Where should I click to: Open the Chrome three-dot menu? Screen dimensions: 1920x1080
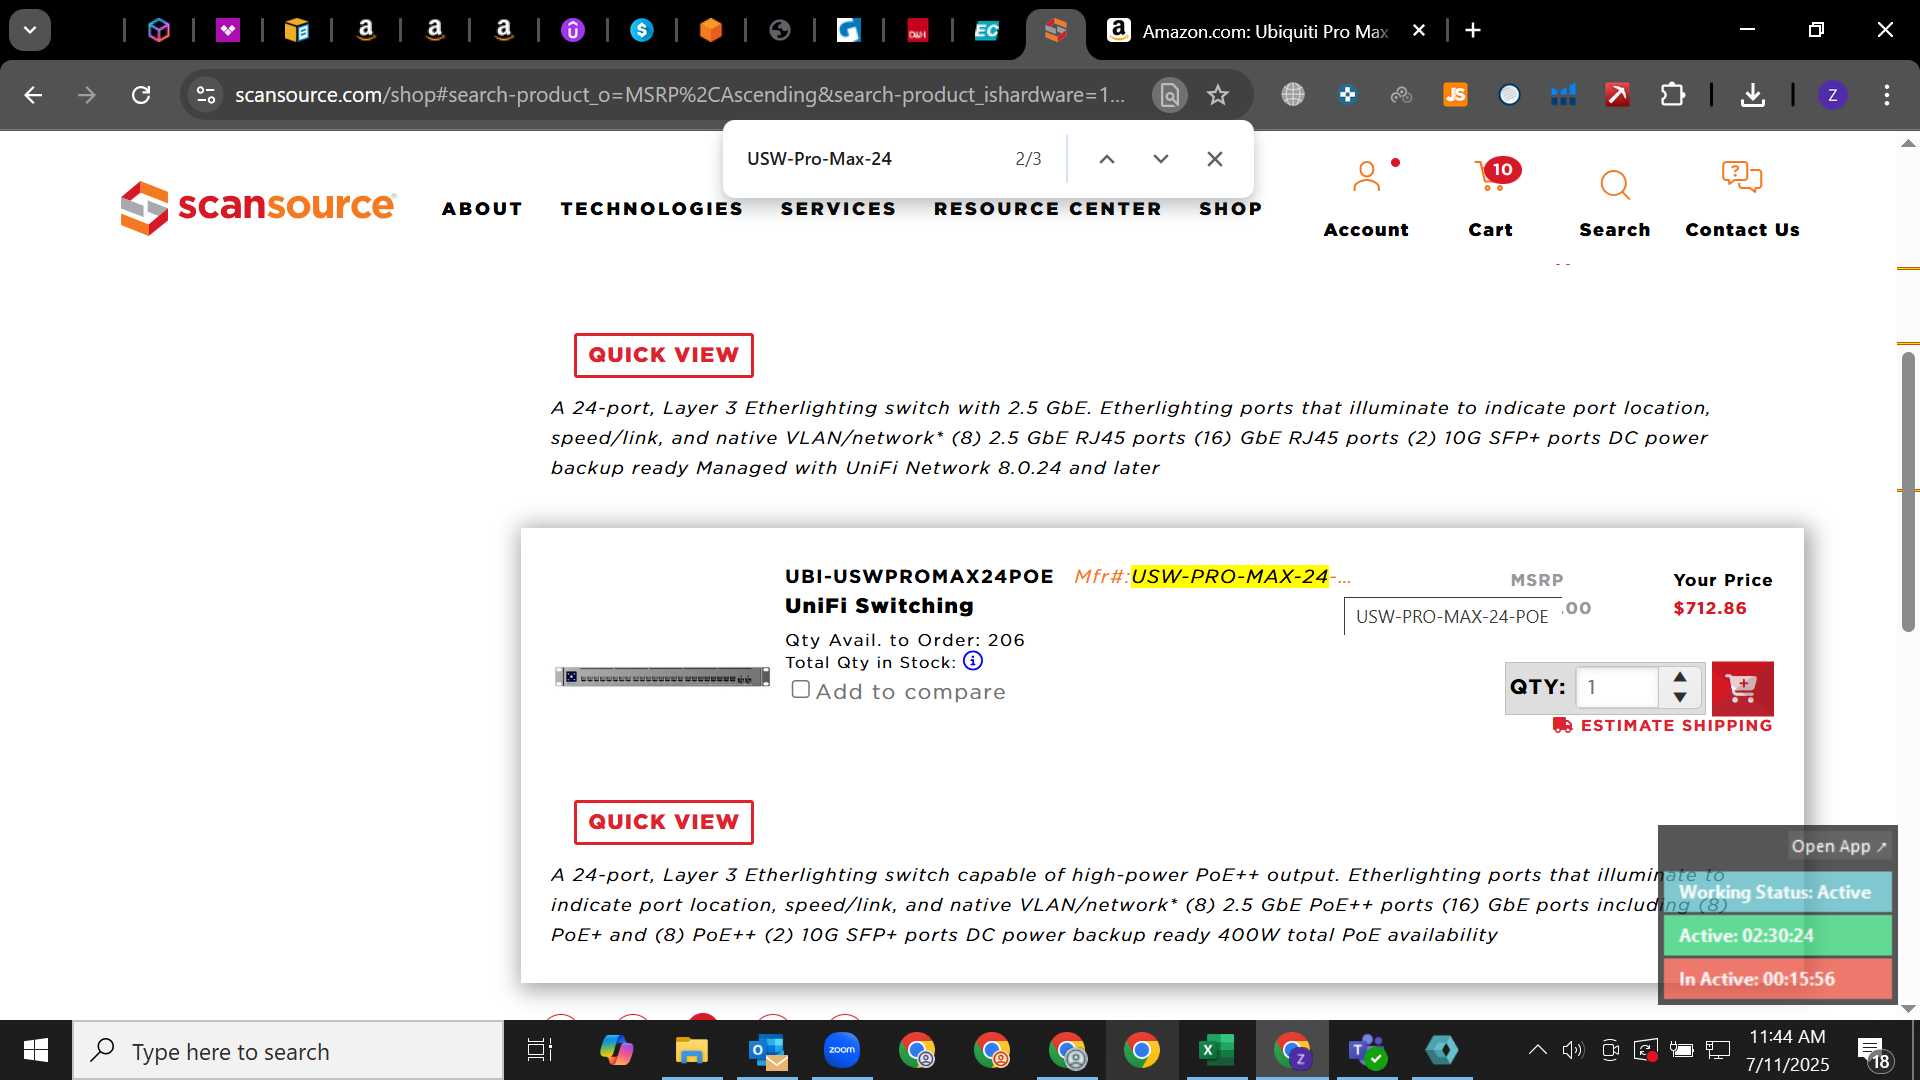point(1887,95)
